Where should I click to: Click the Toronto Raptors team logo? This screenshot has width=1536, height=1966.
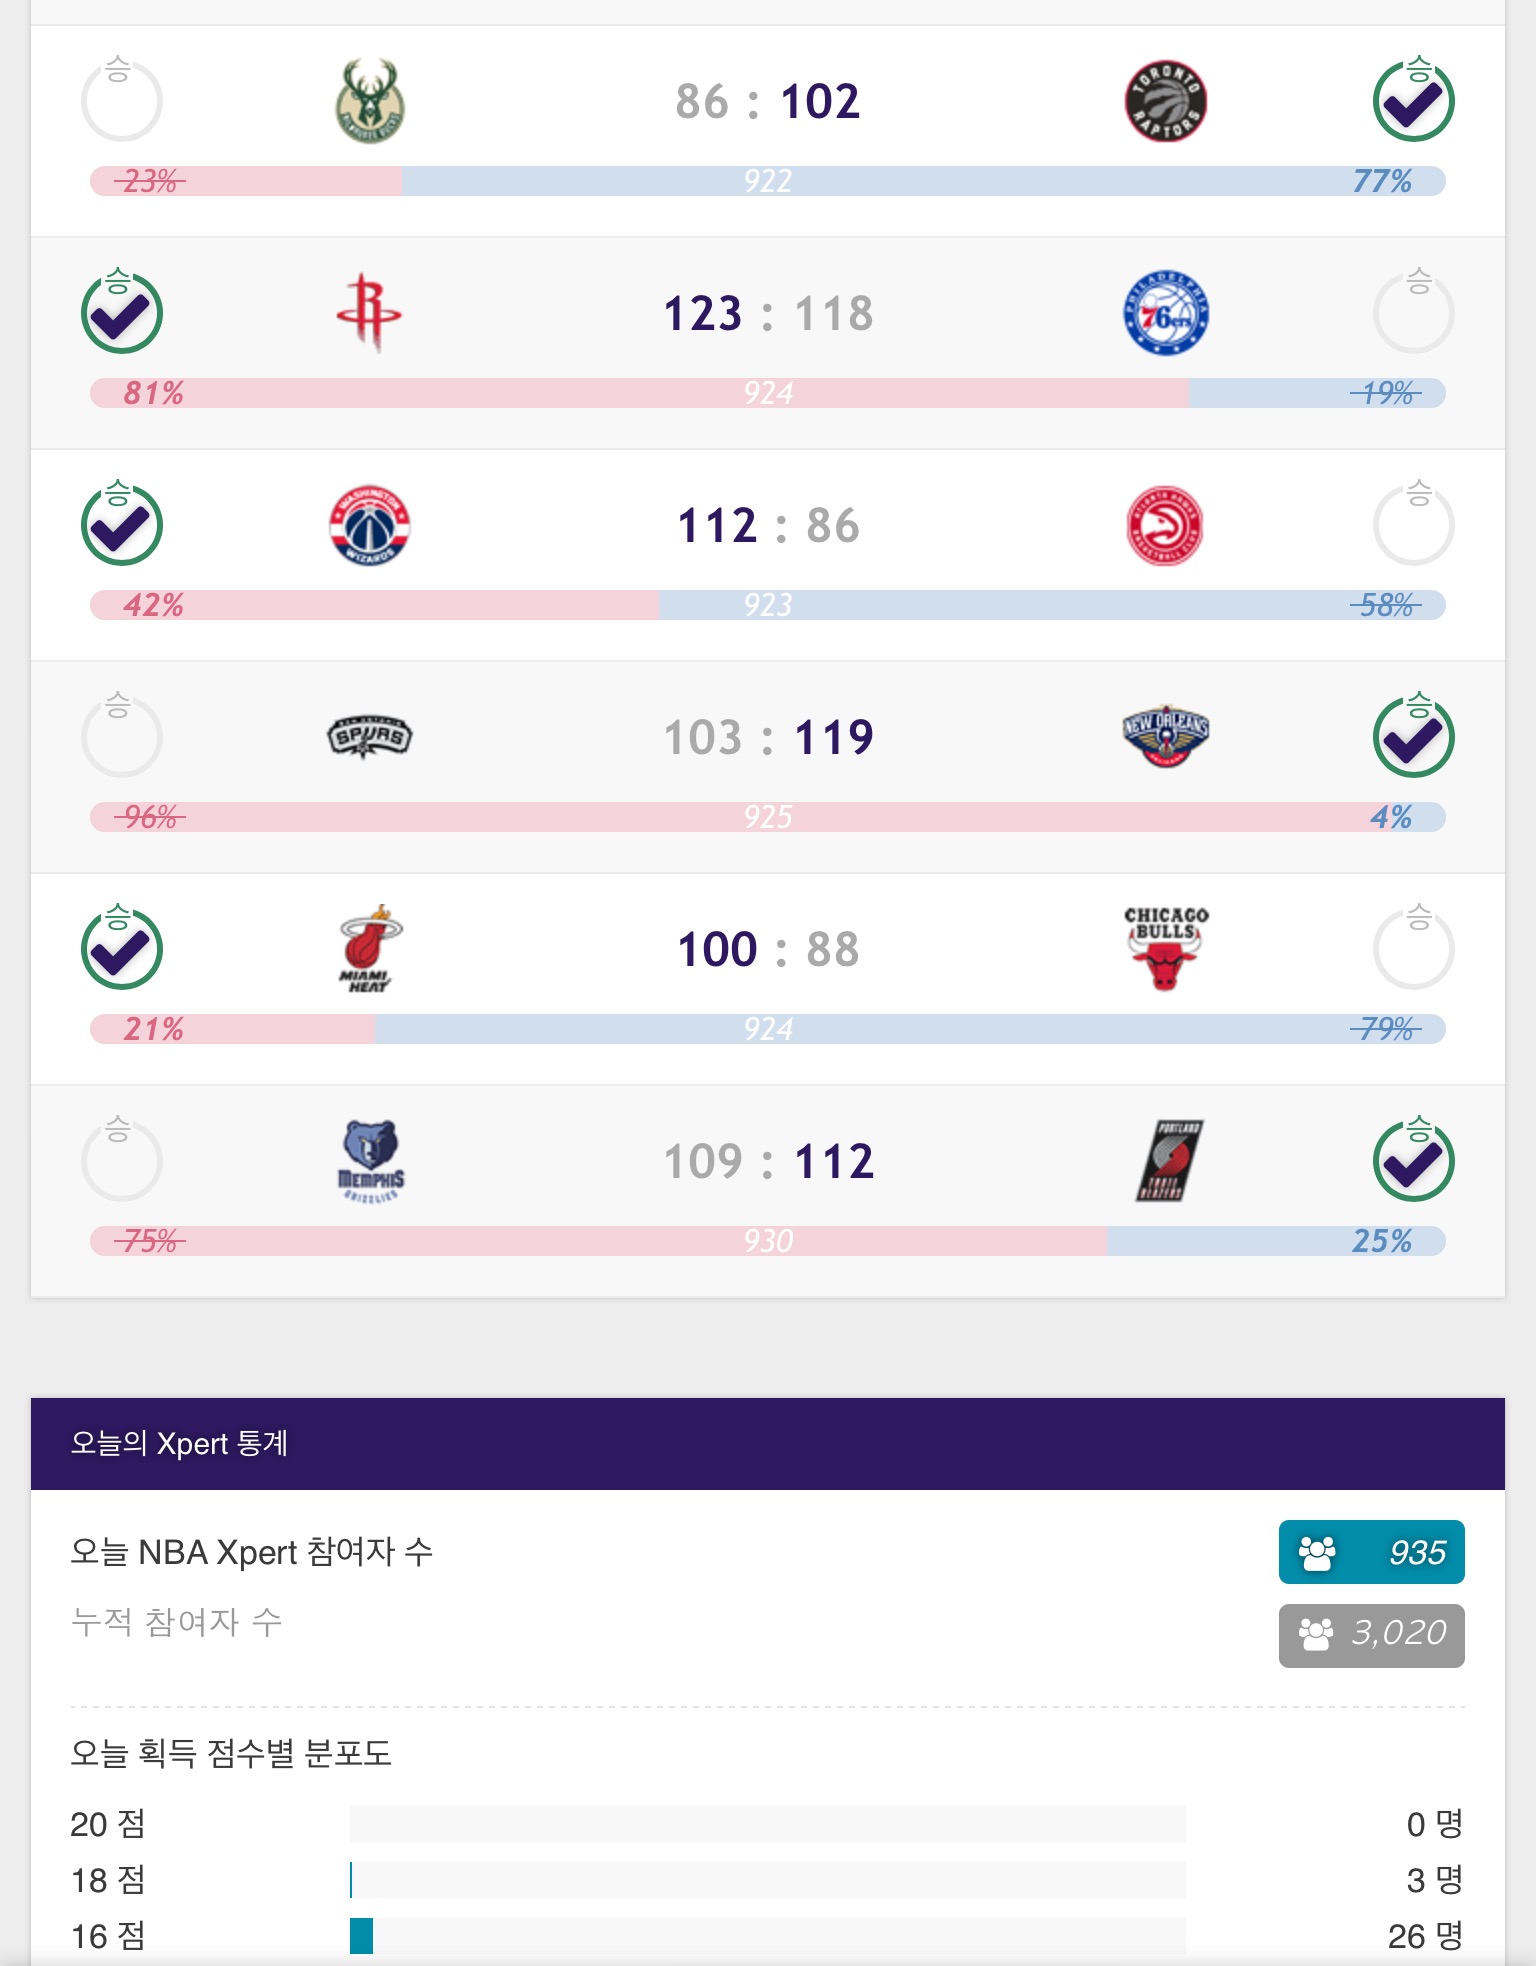(1165, 101)
